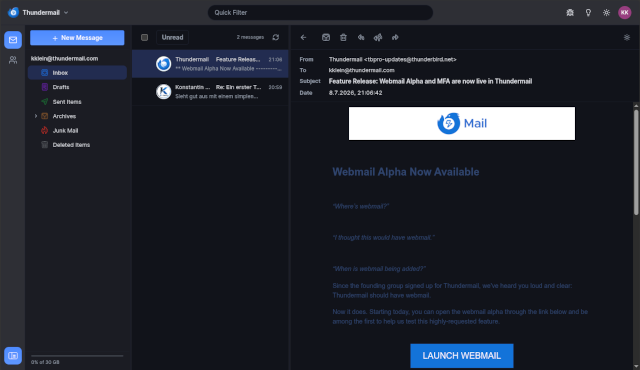Click the Thundermail sender avatar in list
The width and height of the screenshot is (640, 370).
(x=164, y=64)
